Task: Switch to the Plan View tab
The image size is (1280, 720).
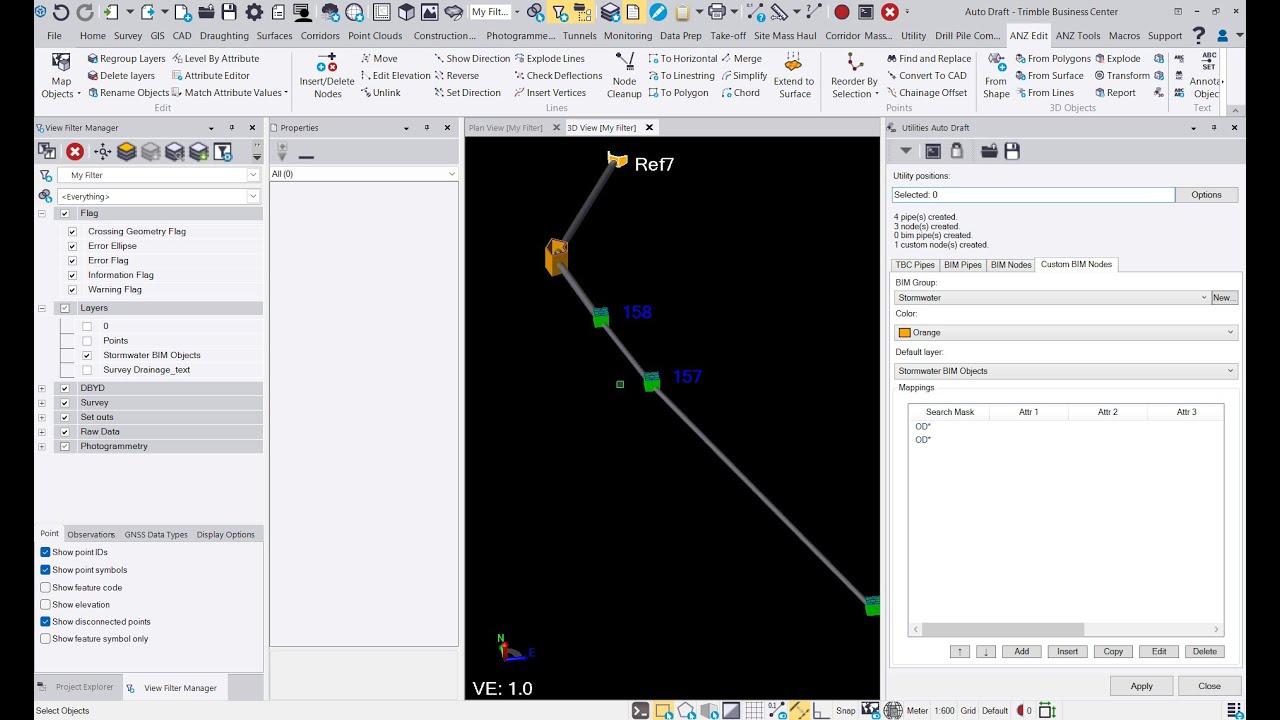Action: click(506, 127)
